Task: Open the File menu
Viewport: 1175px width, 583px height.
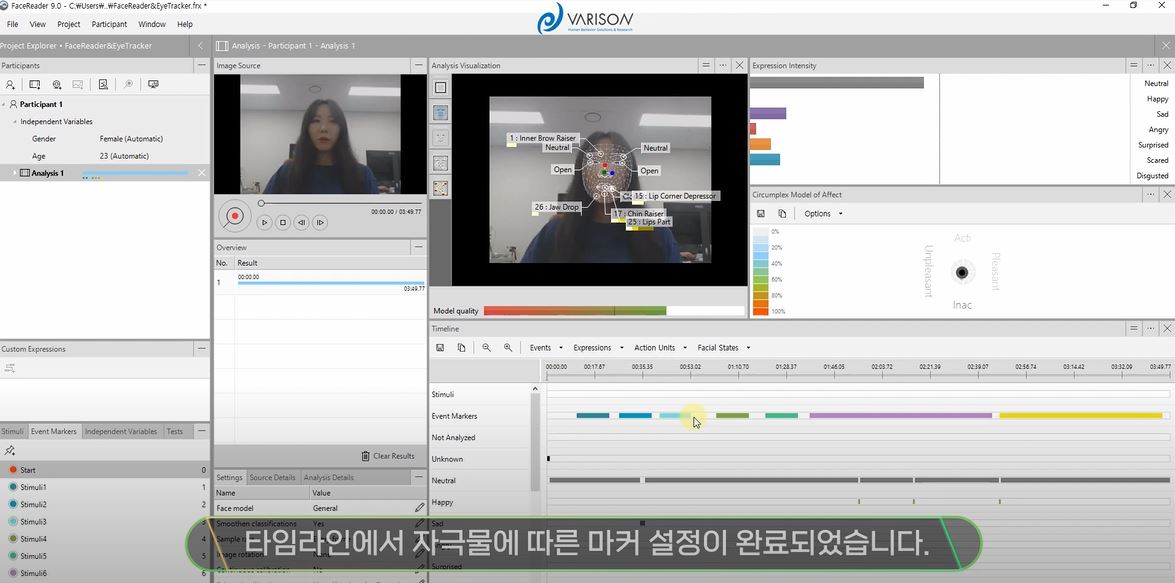Action: click(13, 24)
